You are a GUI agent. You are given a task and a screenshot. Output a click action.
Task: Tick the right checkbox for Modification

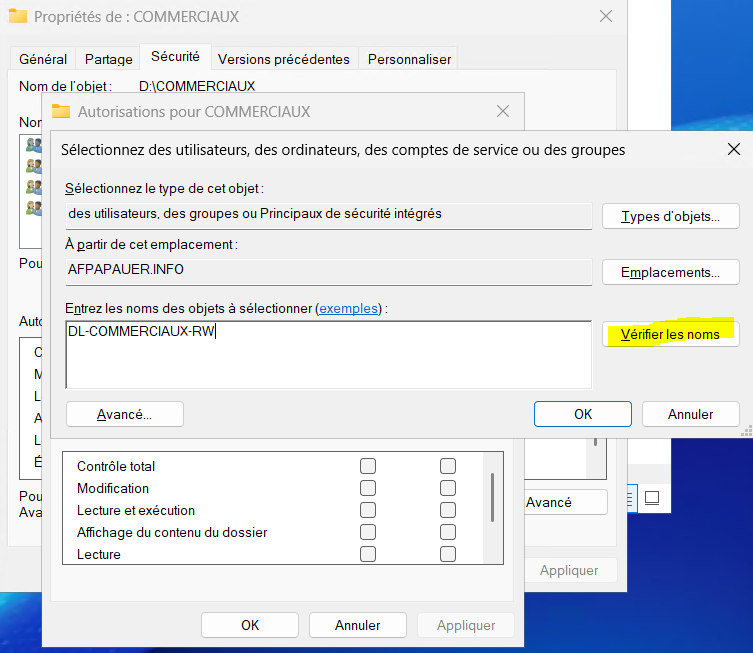click(x=448, y=488)
